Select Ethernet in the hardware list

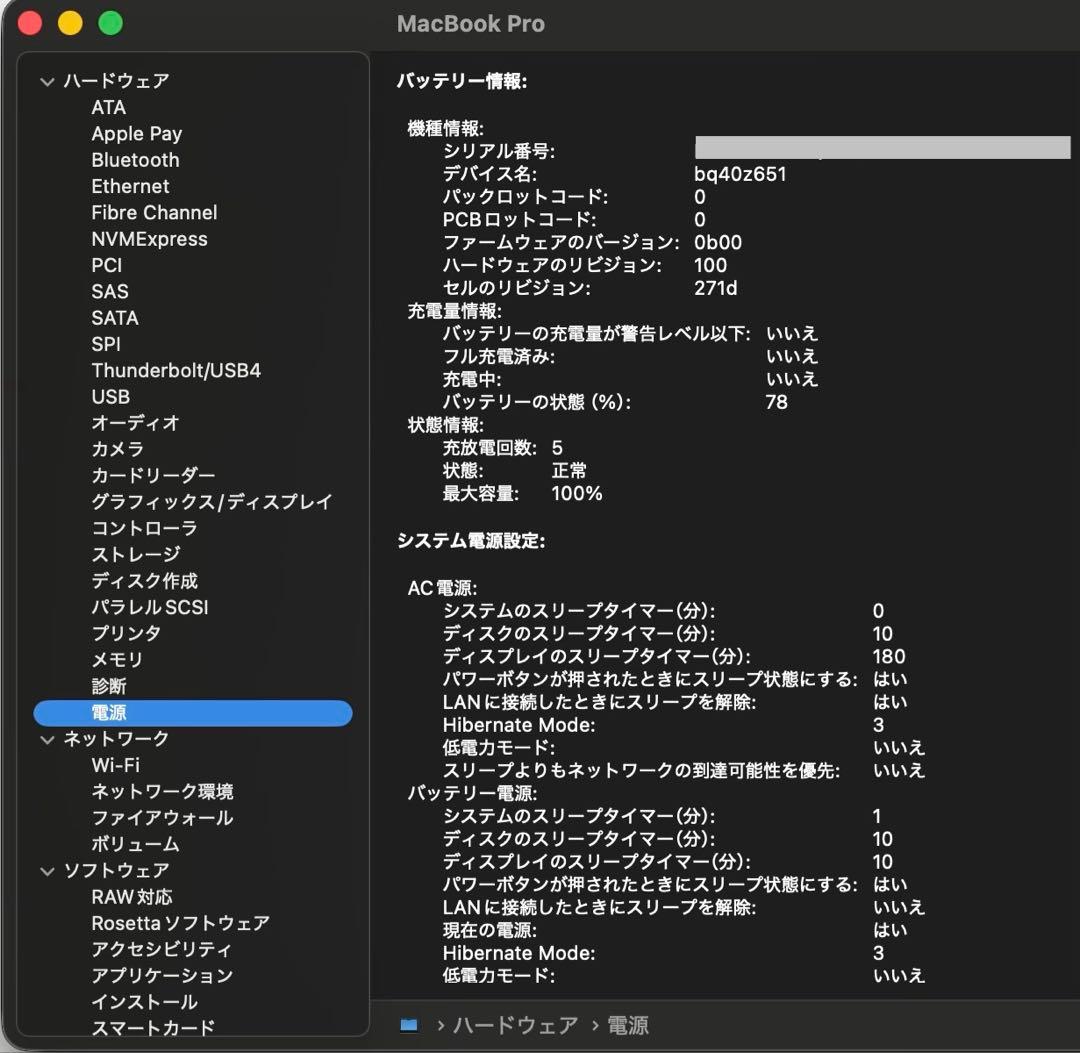130,186
